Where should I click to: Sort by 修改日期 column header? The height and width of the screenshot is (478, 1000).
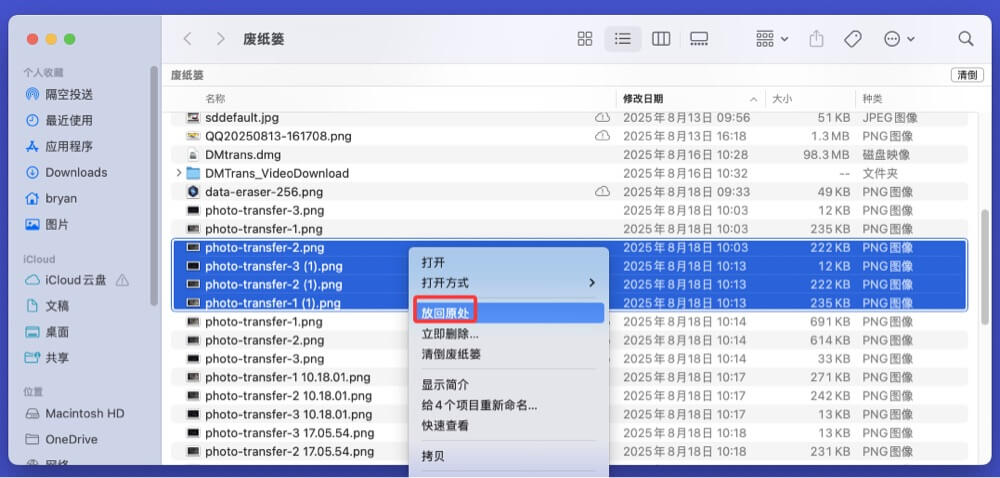(643, 99)
